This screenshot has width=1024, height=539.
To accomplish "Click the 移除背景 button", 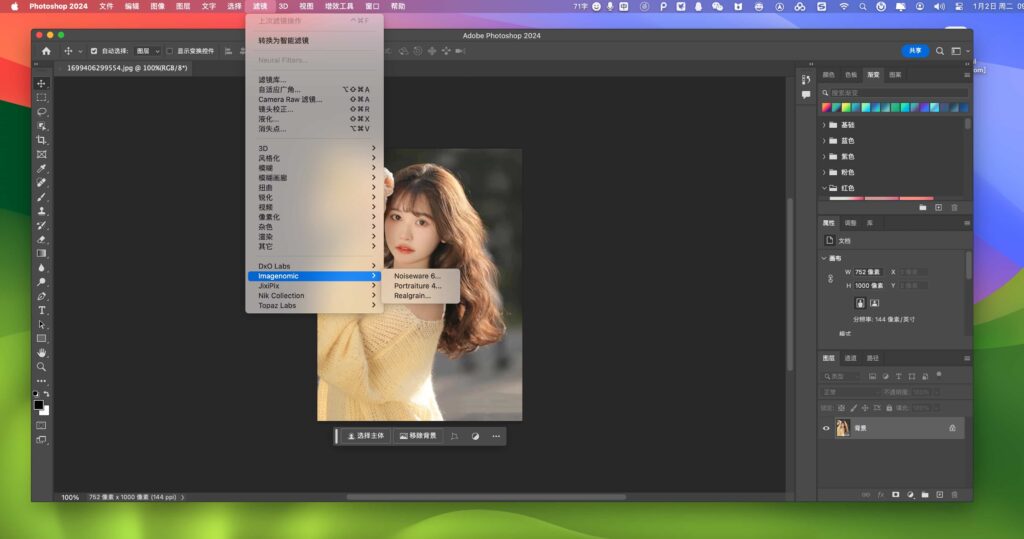I will pyautogui.click(x=418, y=436).
